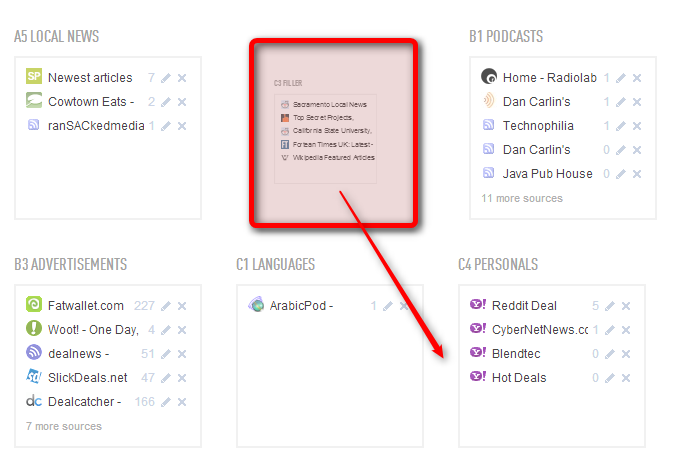Click the Radiolab favicon icon
Image resolution: width=674 pixels, height=469 pixels.
click(489, 77)
